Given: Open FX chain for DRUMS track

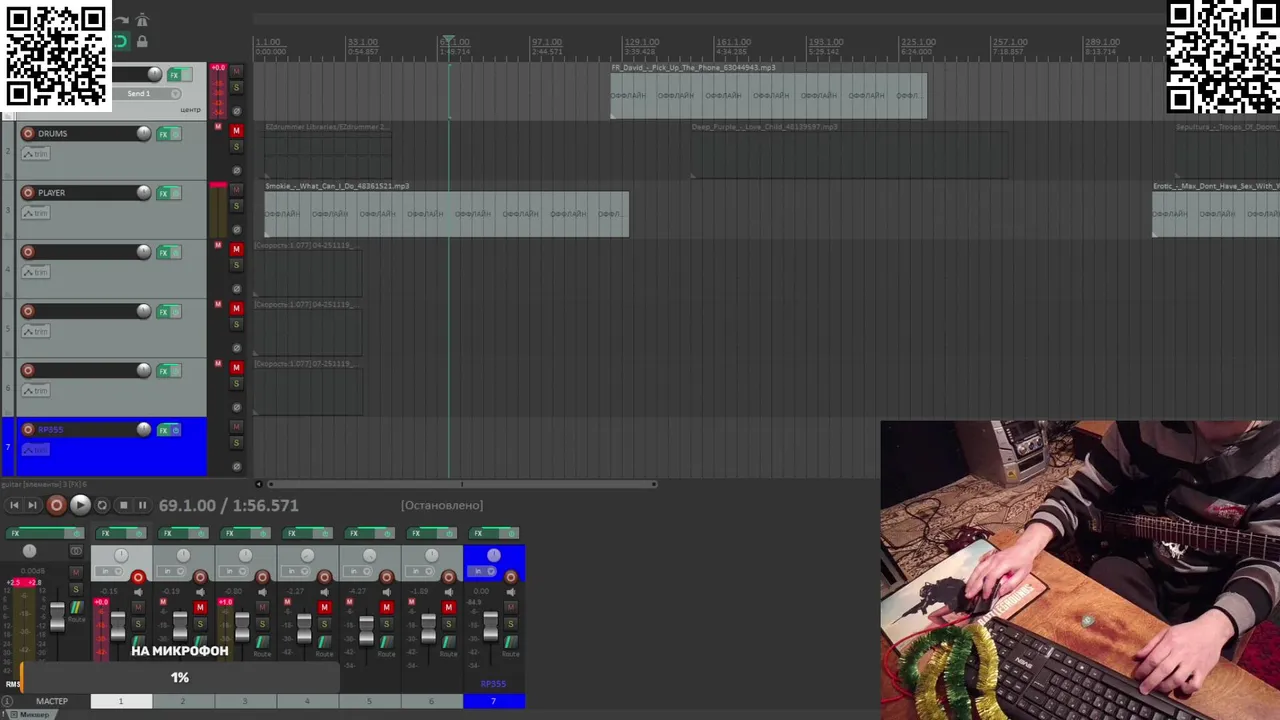Looking at the screenshot, I should (163, 134).
